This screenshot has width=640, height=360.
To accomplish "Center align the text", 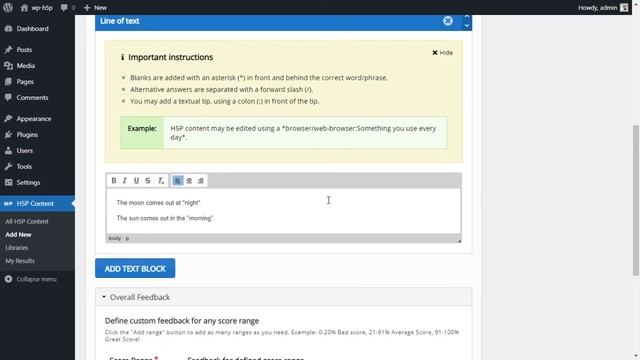I will point(189,180).
